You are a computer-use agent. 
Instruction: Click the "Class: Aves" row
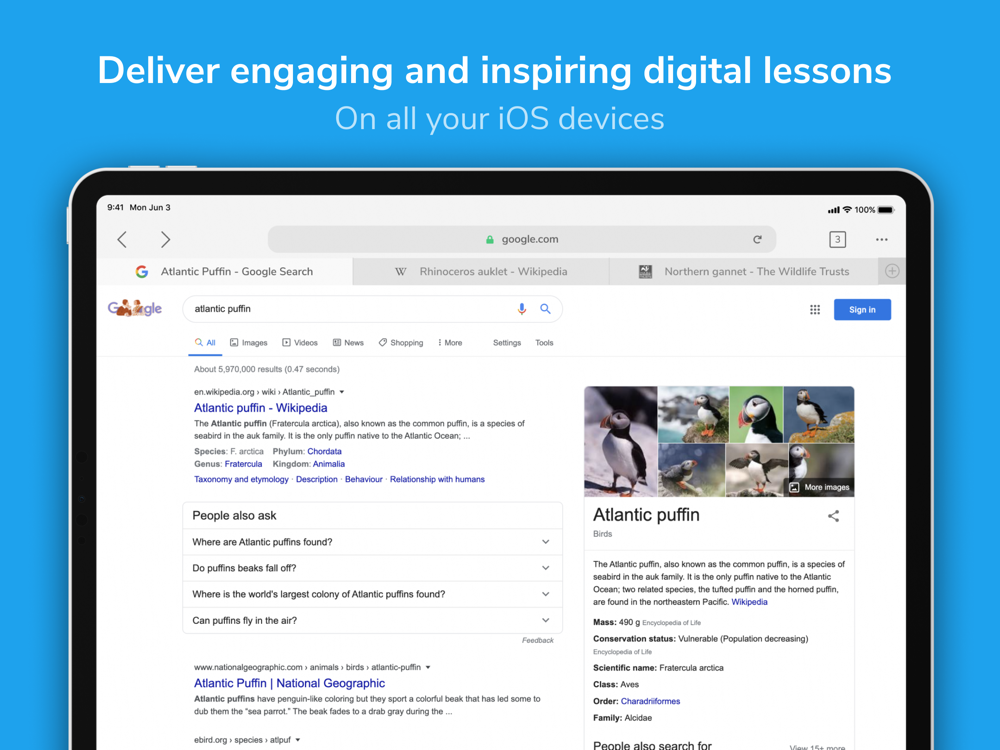616,685
